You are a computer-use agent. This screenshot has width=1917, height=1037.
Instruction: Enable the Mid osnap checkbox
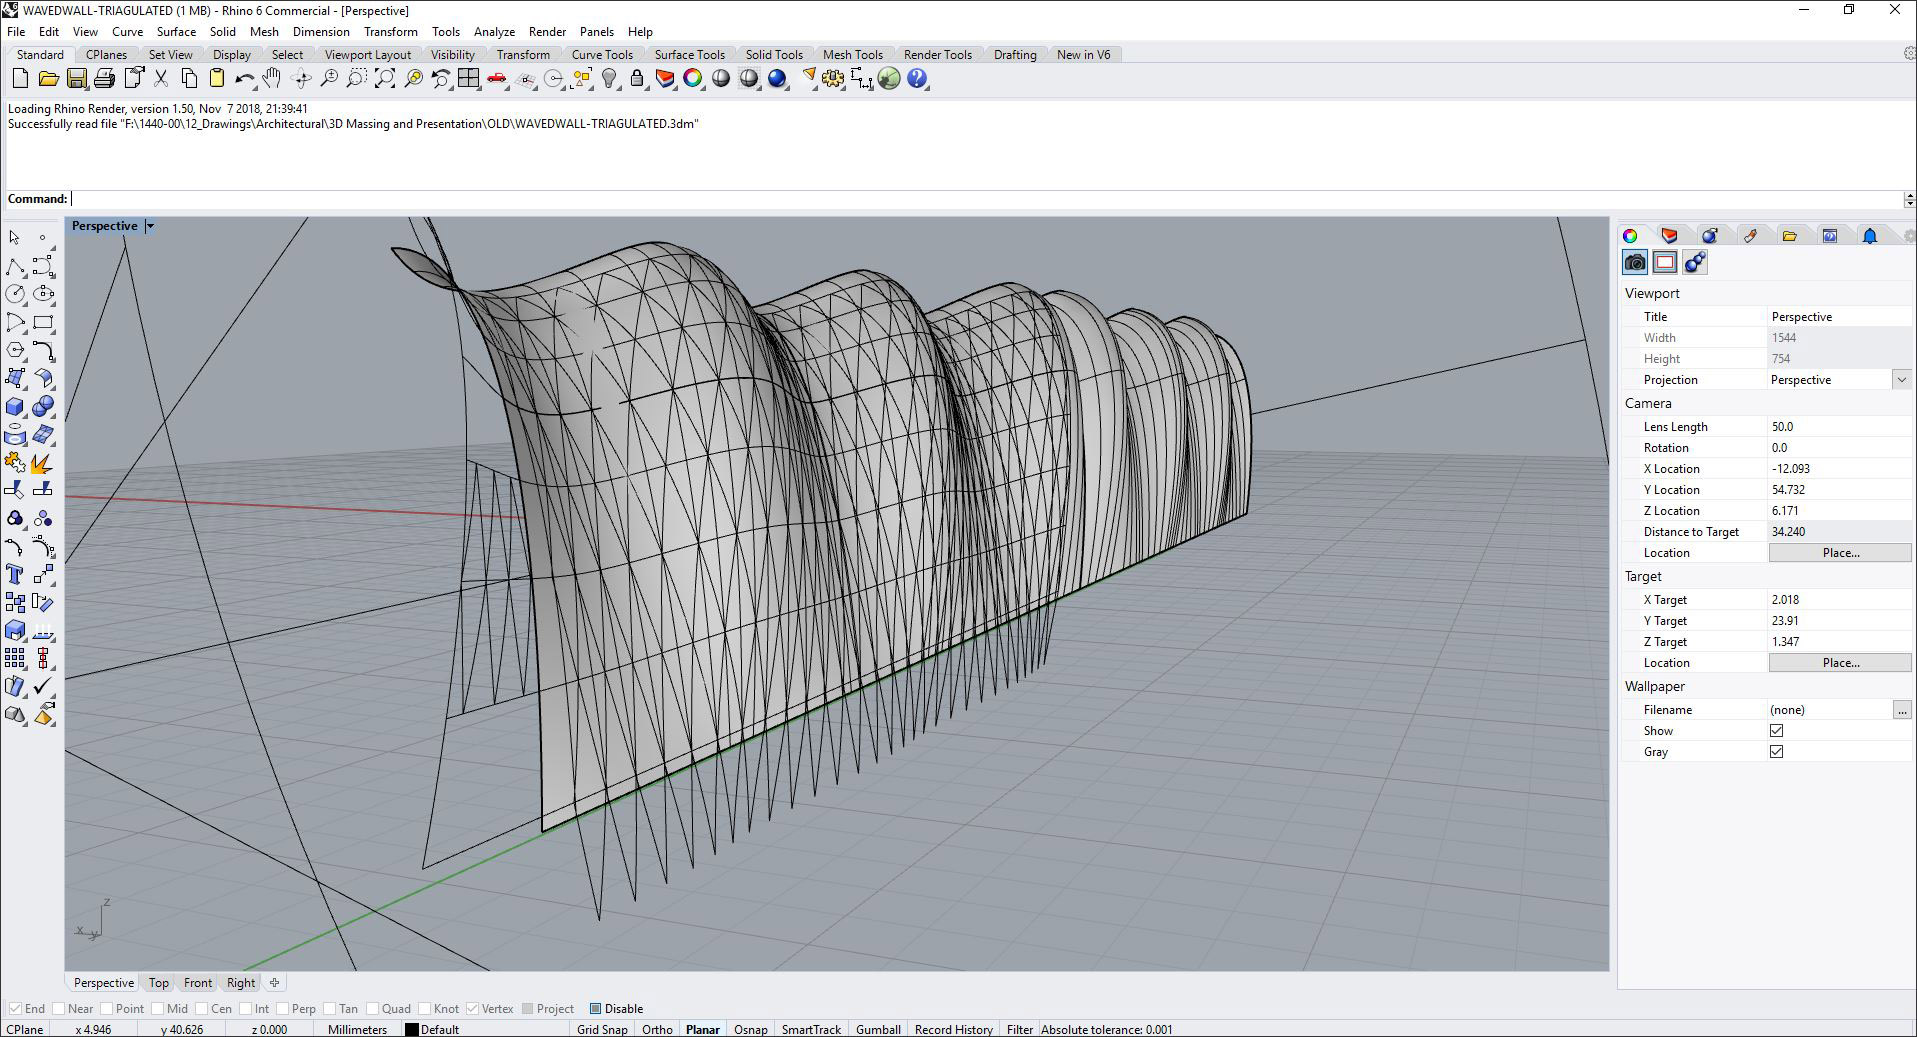tap(158, 1008)
